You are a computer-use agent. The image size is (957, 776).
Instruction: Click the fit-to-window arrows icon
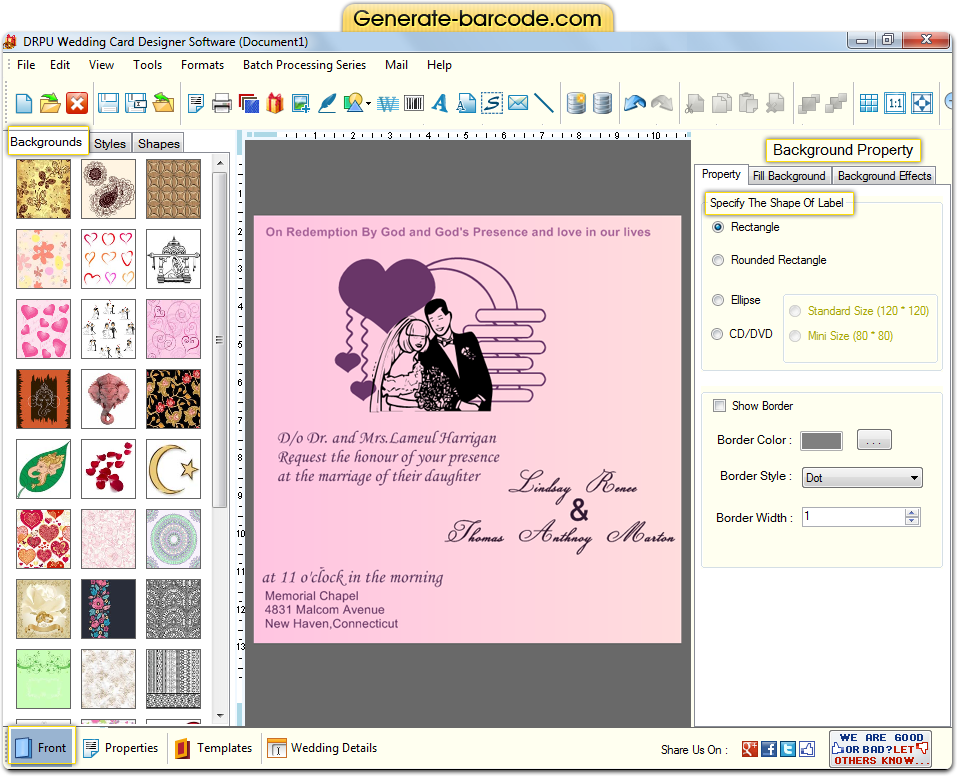pos(922,103)
